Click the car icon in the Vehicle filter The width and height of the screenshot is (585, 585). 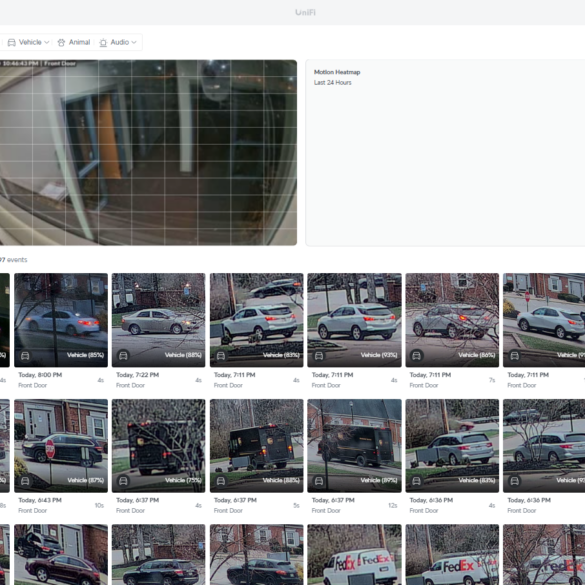click(x=12, y=43)
